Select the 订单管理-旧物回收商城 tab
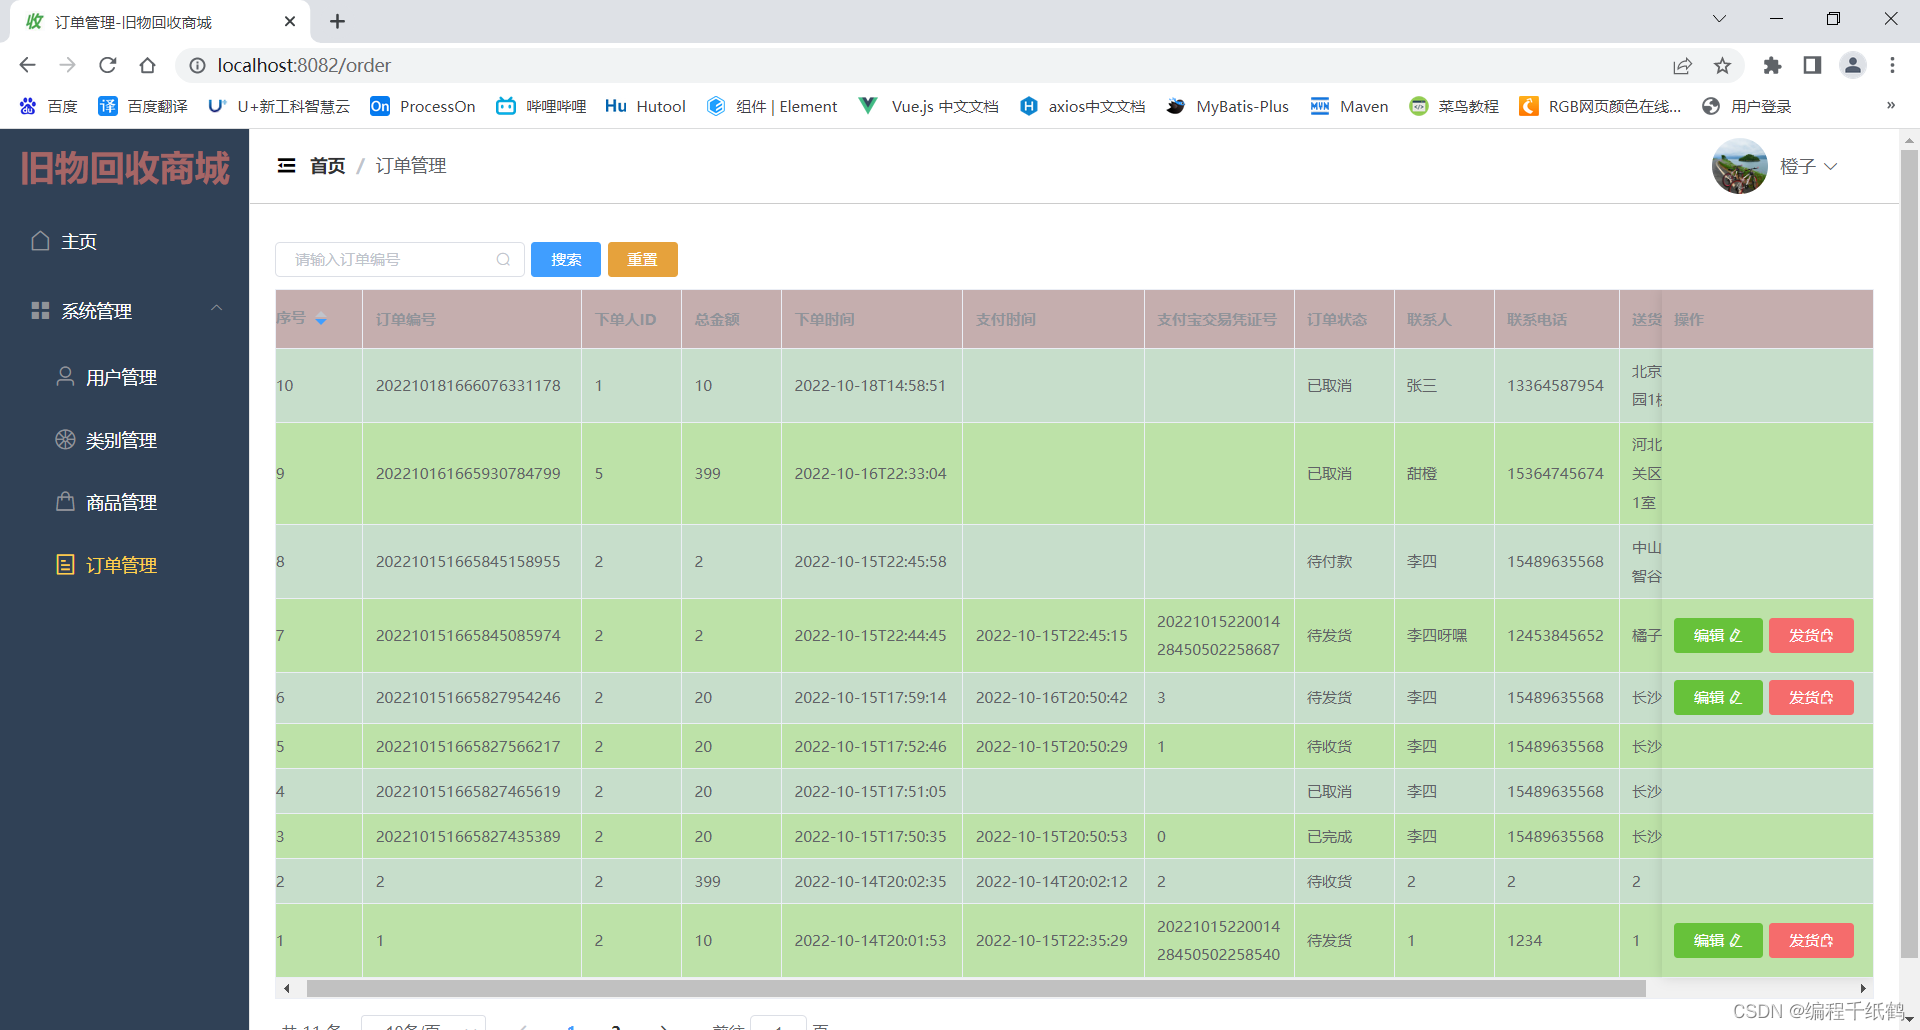Screen dimensions: 1920x1030 tap(160, 22)
